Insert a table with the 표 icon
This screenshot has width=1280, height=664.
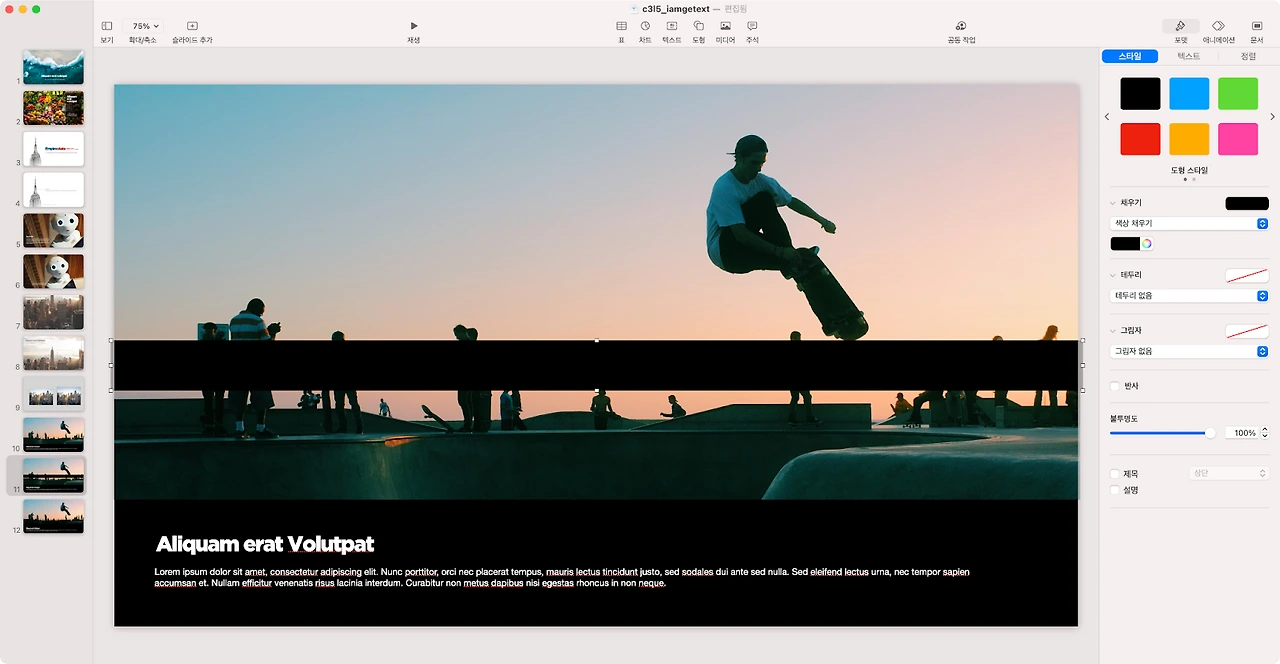pyautogui.click(x=621, y=26)
